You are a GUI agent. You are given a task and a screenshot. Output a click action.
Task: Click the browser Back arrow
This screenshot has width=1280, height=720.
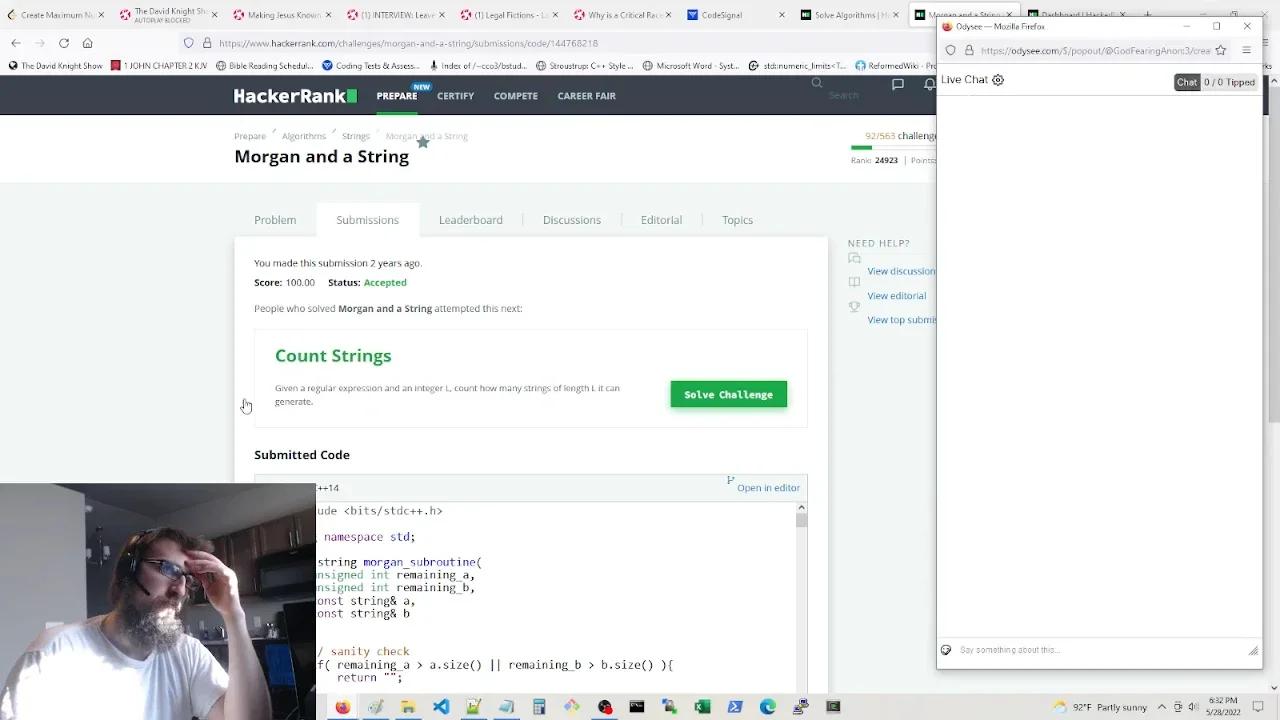[16, 43]
